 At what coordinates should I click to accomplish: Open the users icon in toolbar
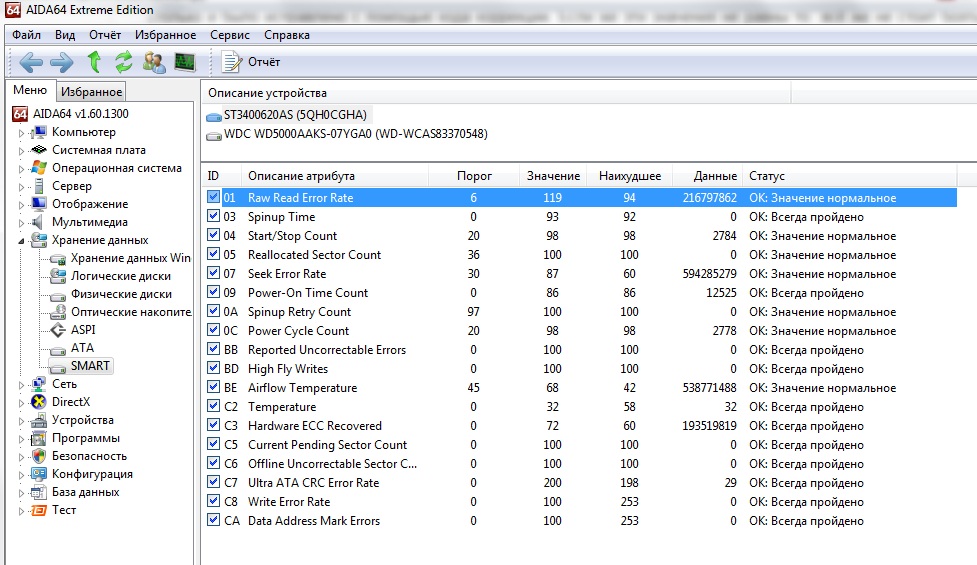click(154, 62)
